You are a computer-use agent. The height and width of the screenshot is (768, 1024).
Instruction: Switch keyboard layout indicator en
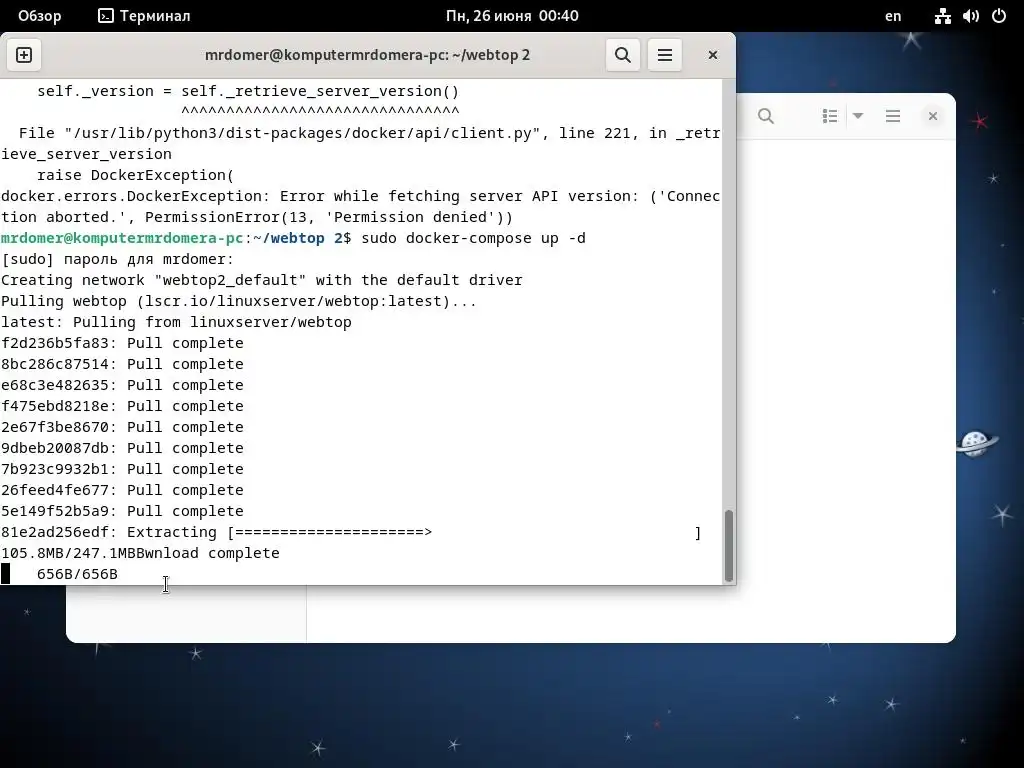pos(893,16)
